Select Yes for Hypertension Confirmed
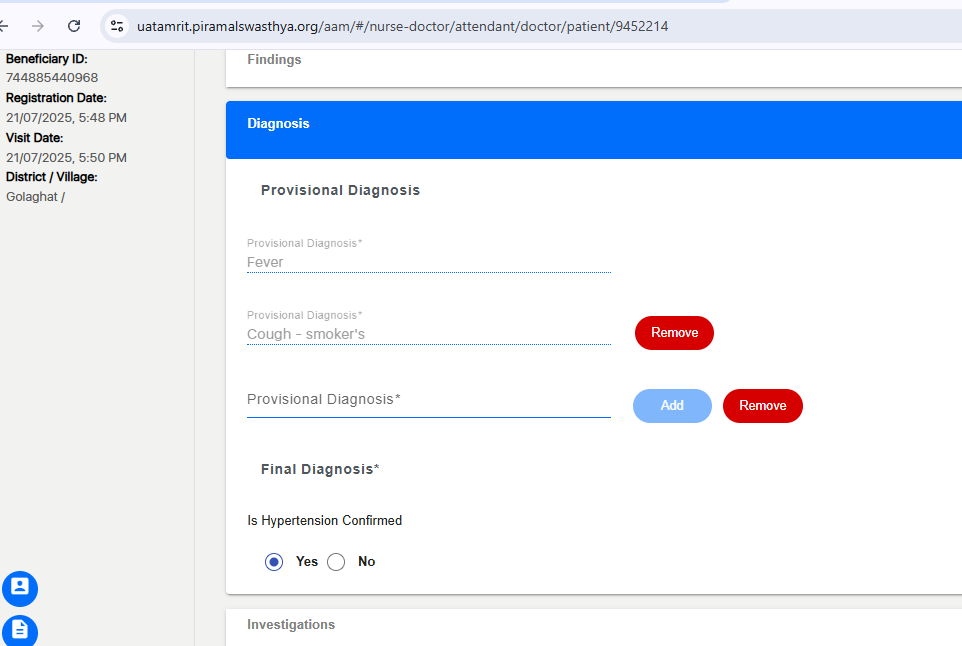The height and width of the screenshot is (646, 962). (x=274, y=561)
